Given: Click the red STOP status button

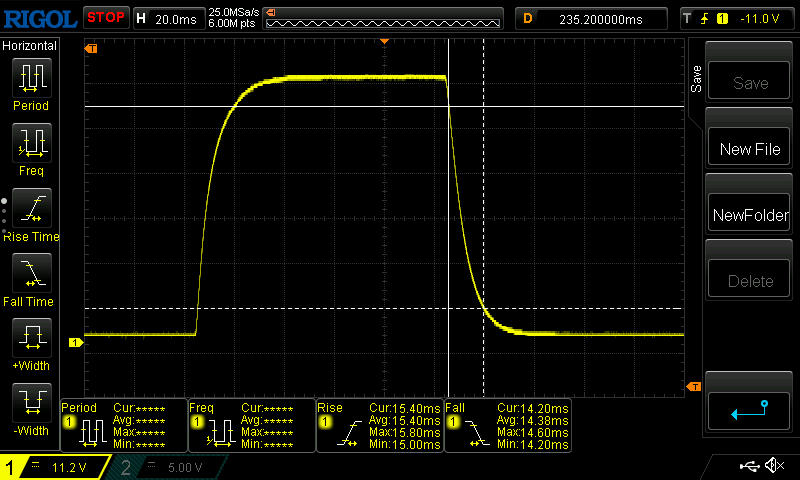Looking at the screenshot, I should point(105,17).
